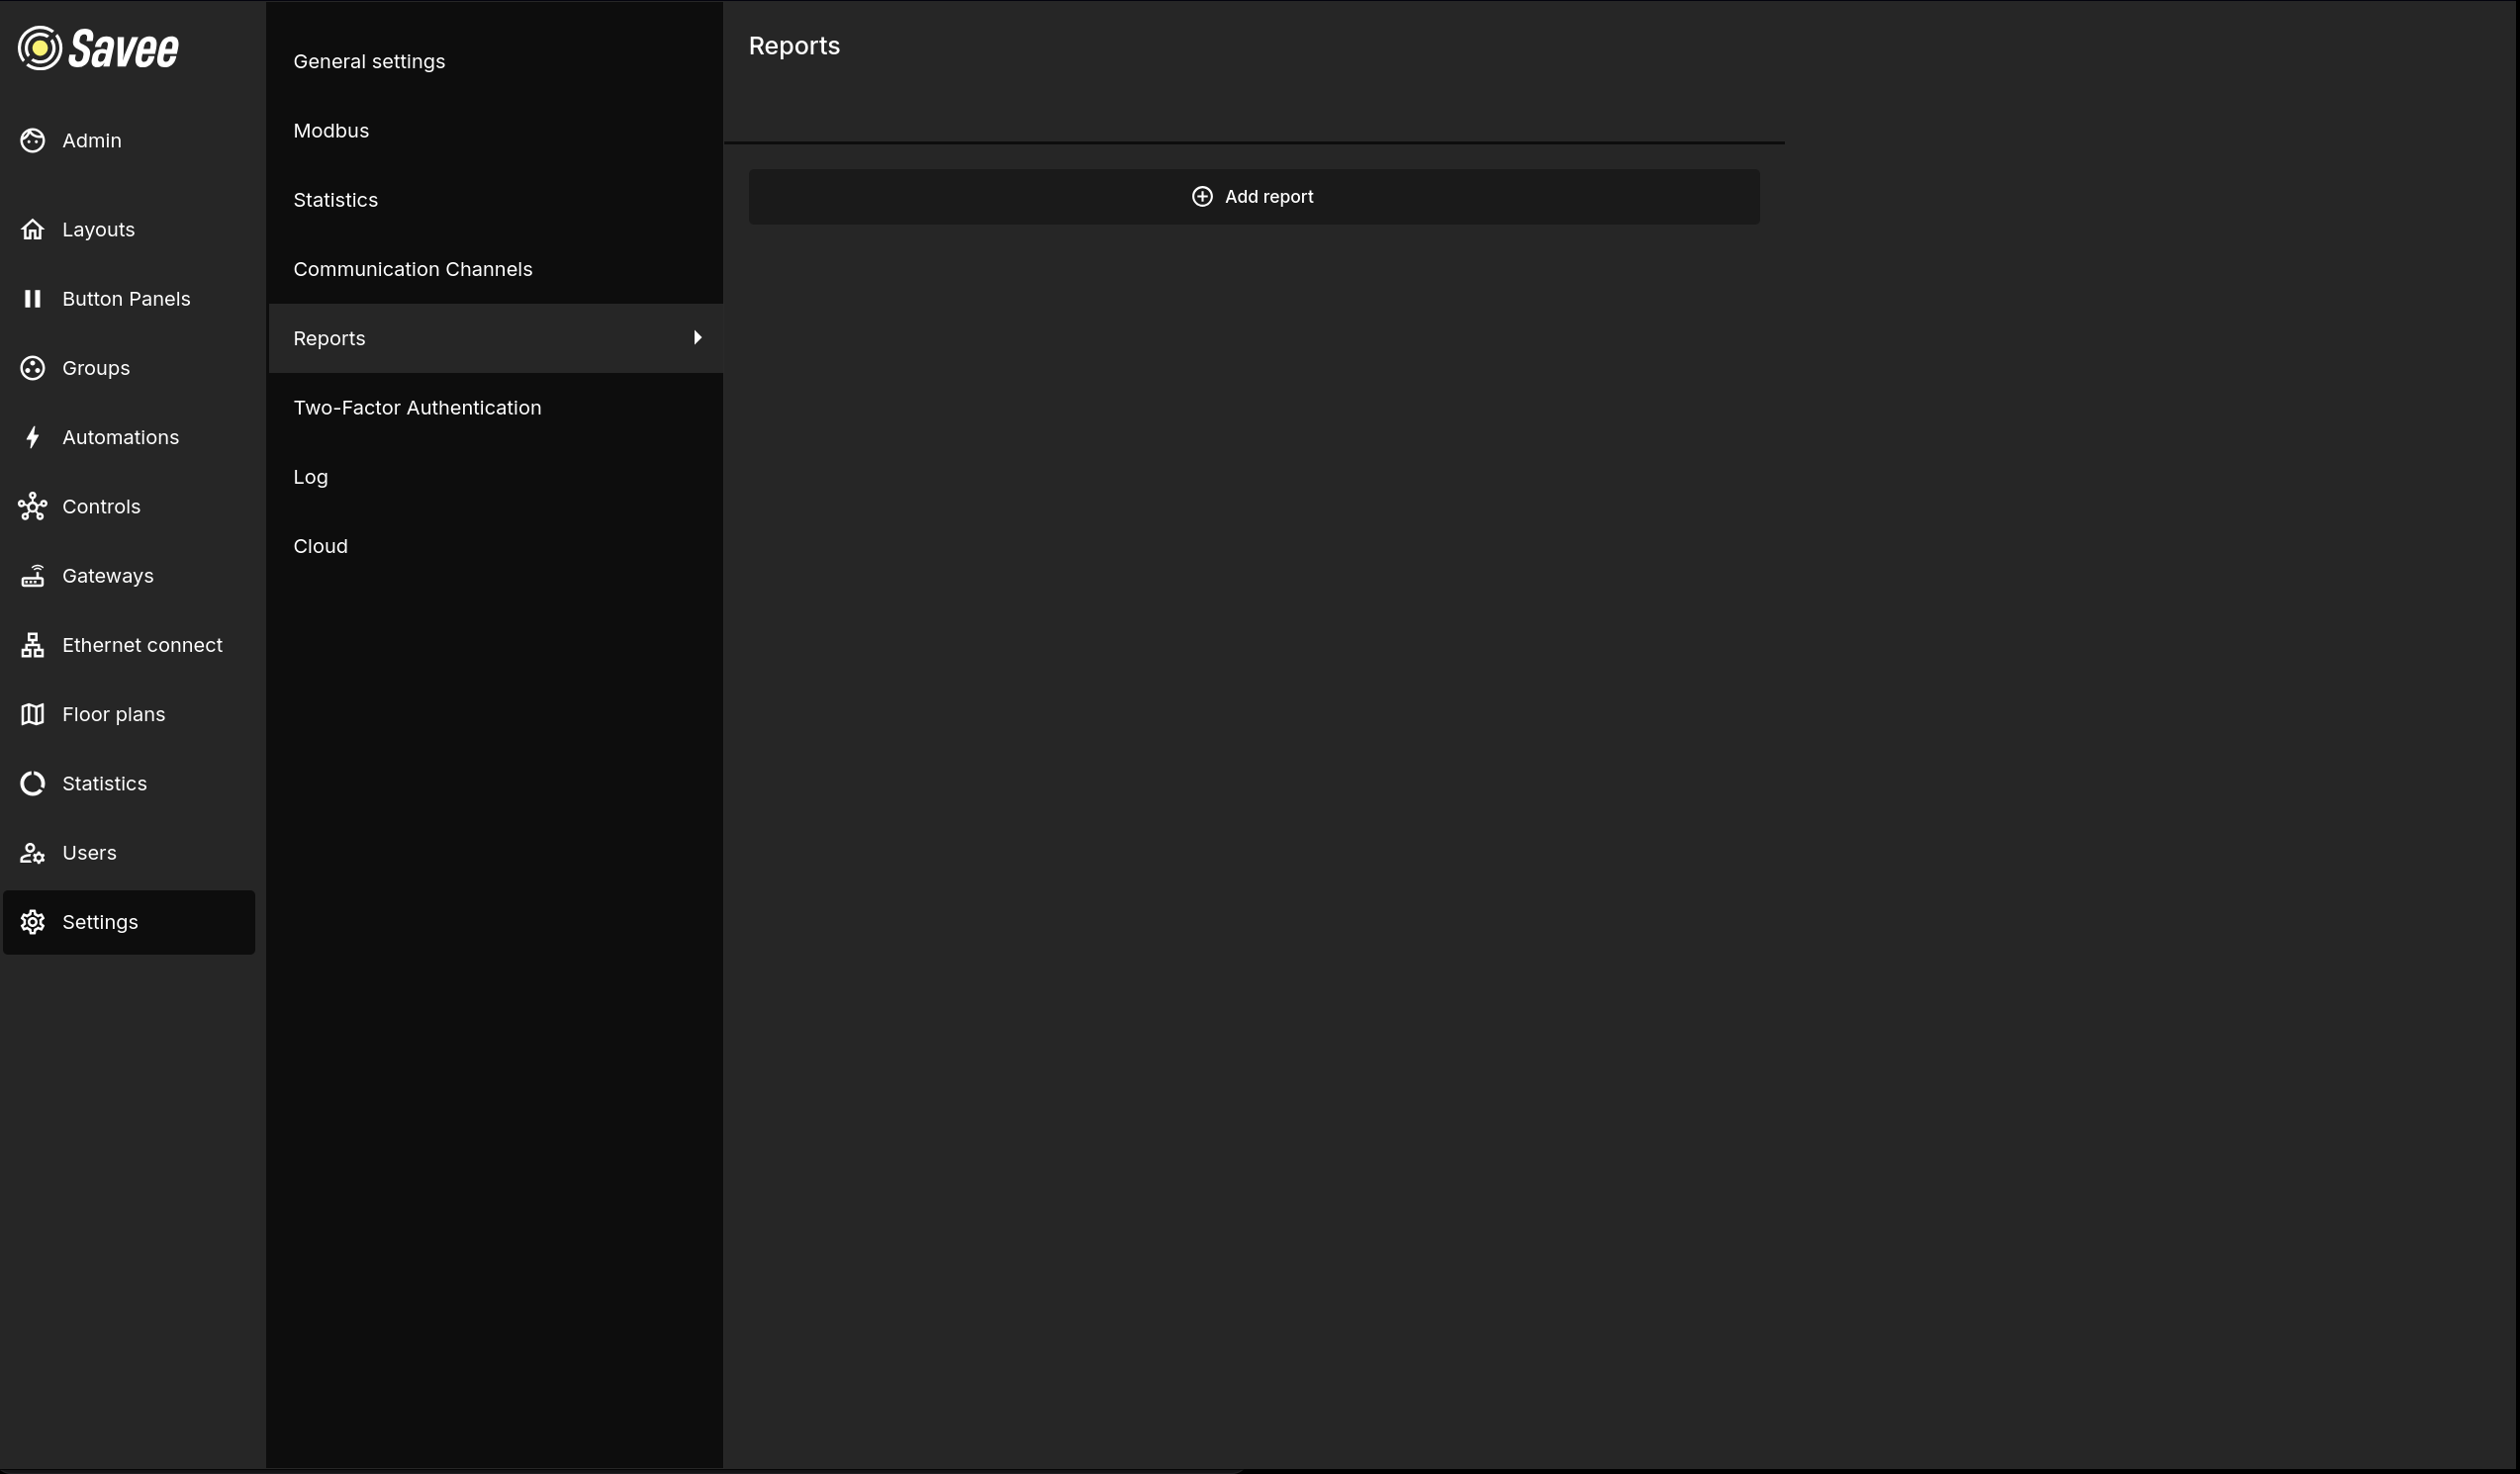The height and width of the screenshot is (1474, 2520).
Task: Open Layouts via the house icon
Action: pos(32,230)
